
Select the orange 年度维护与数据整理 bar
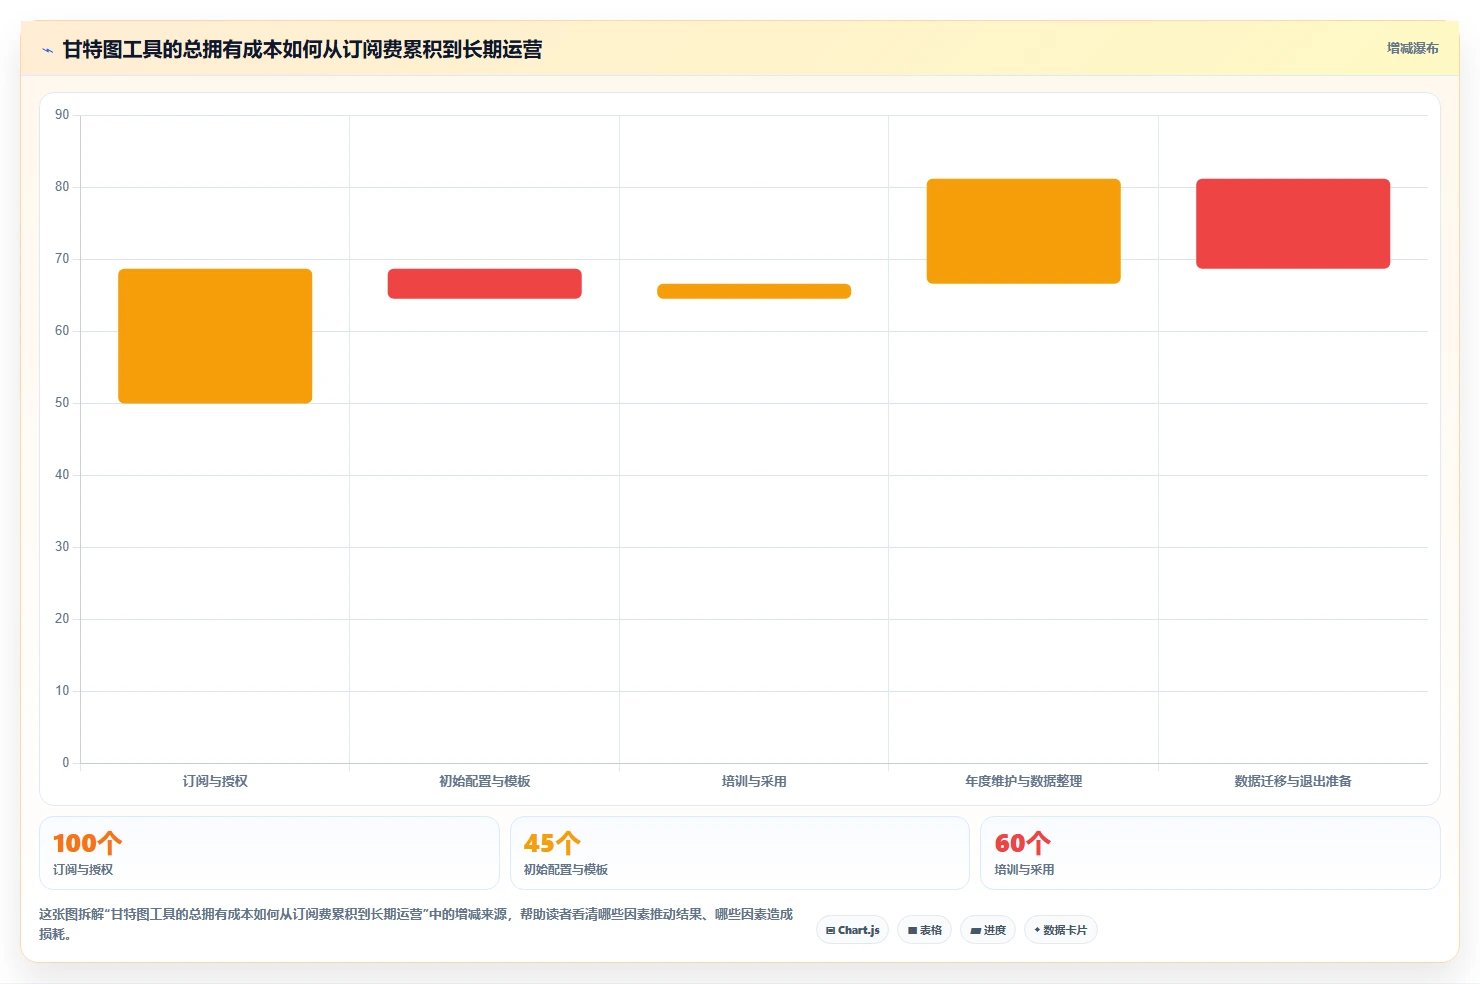[x=1023, y=231]
